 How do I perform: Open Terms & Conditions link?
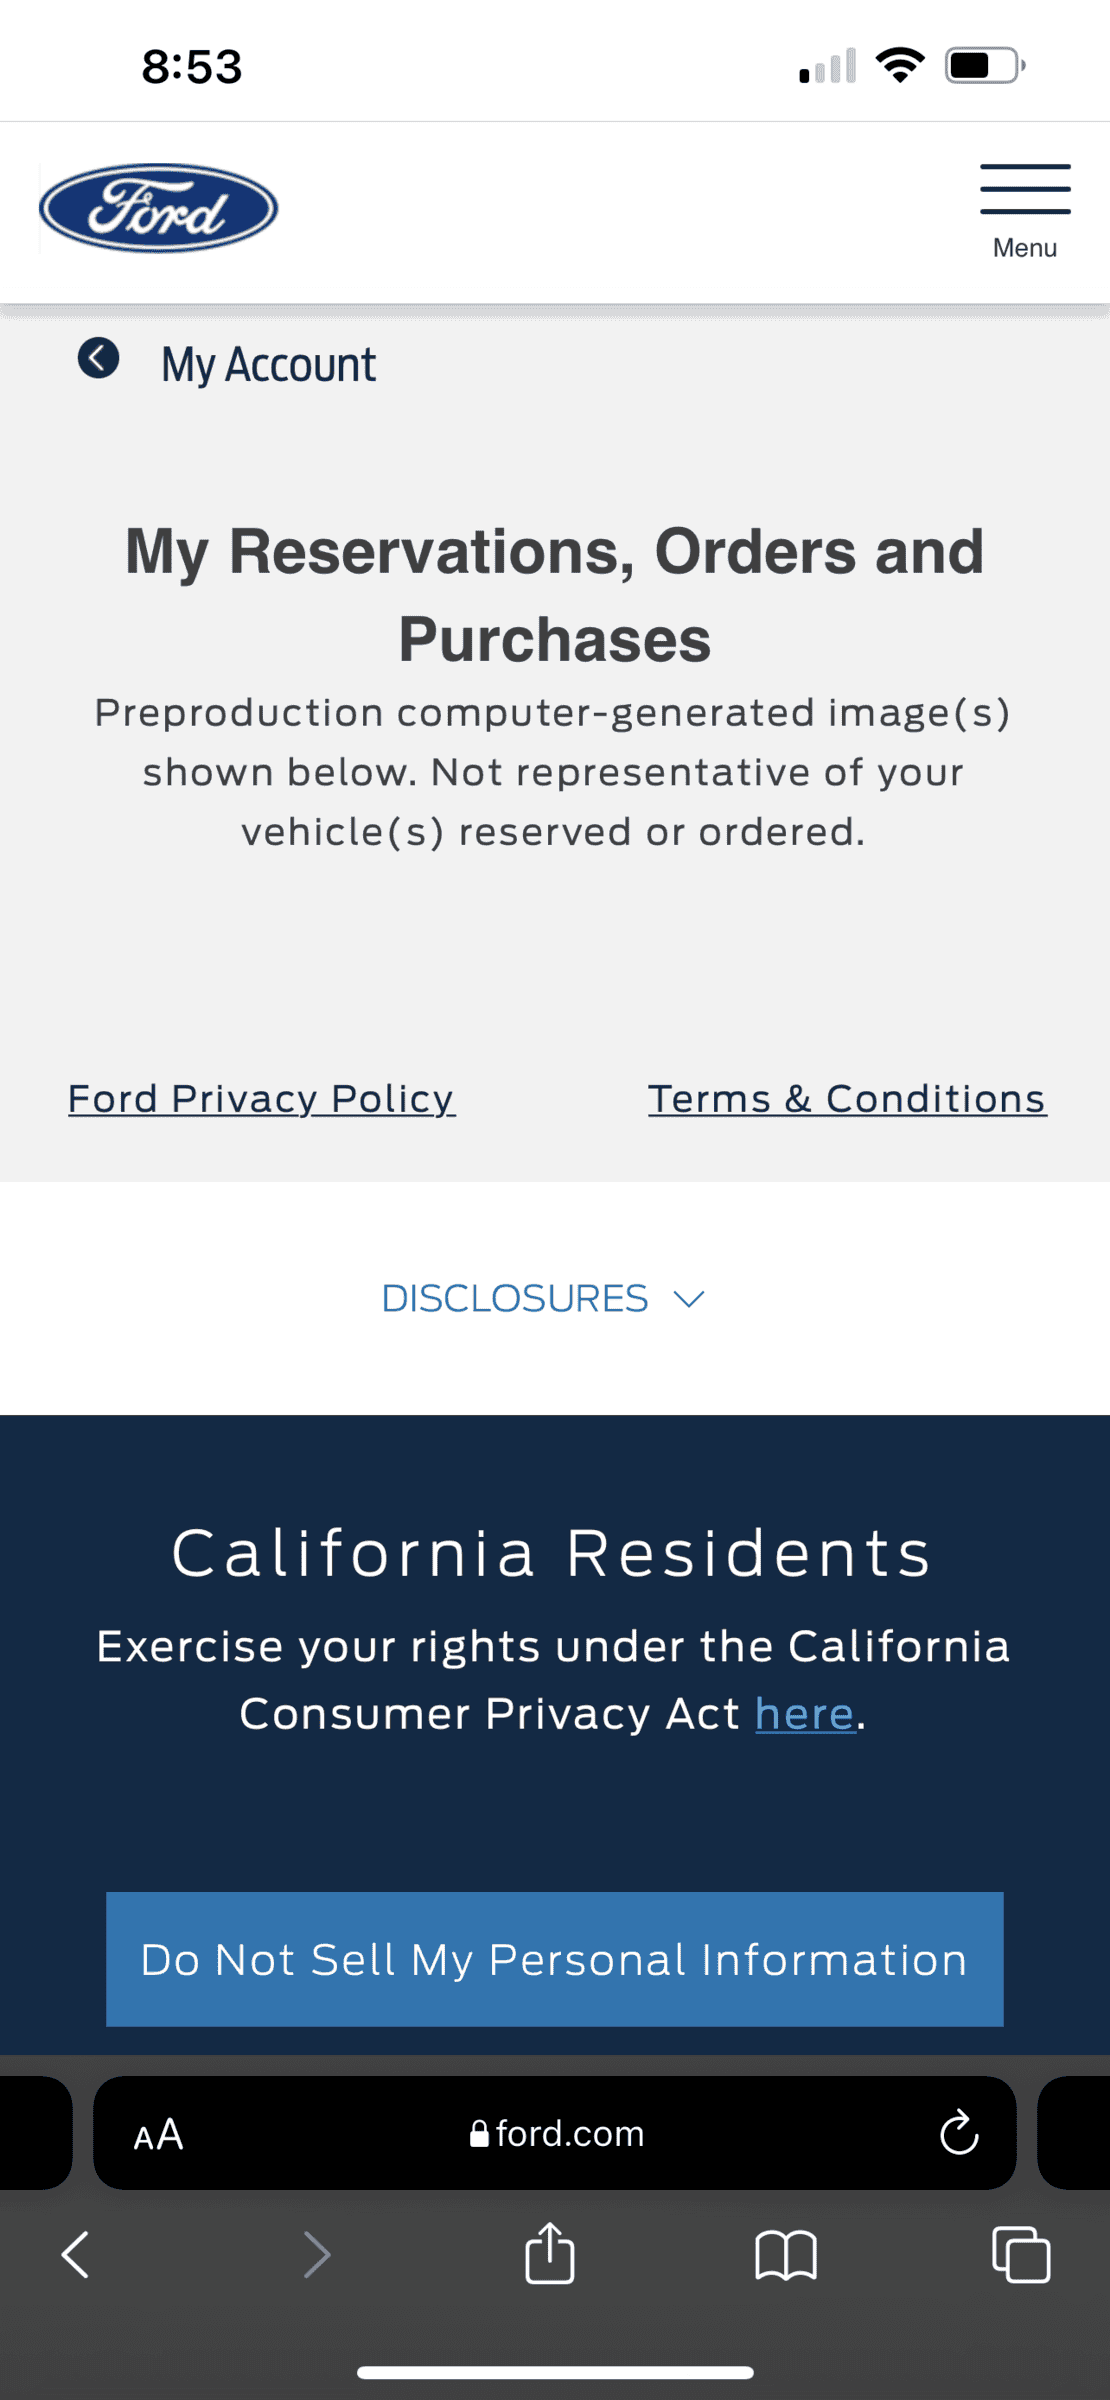(847, 1099)
